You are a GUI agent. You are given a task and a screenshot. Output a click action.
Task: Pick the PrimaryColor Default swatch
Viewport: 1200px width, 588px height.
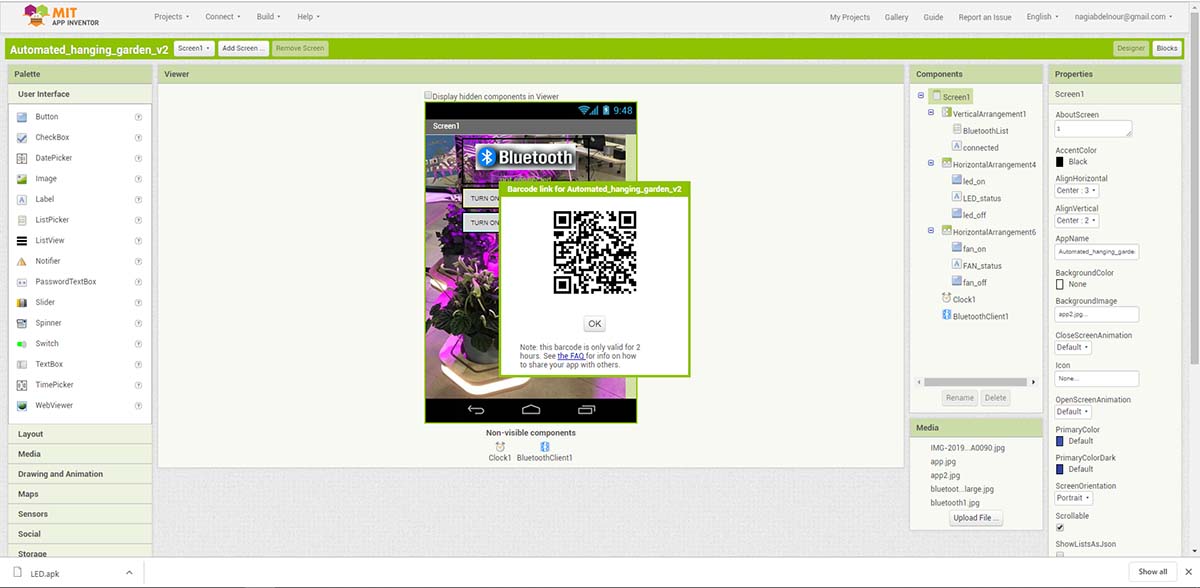1060,440
